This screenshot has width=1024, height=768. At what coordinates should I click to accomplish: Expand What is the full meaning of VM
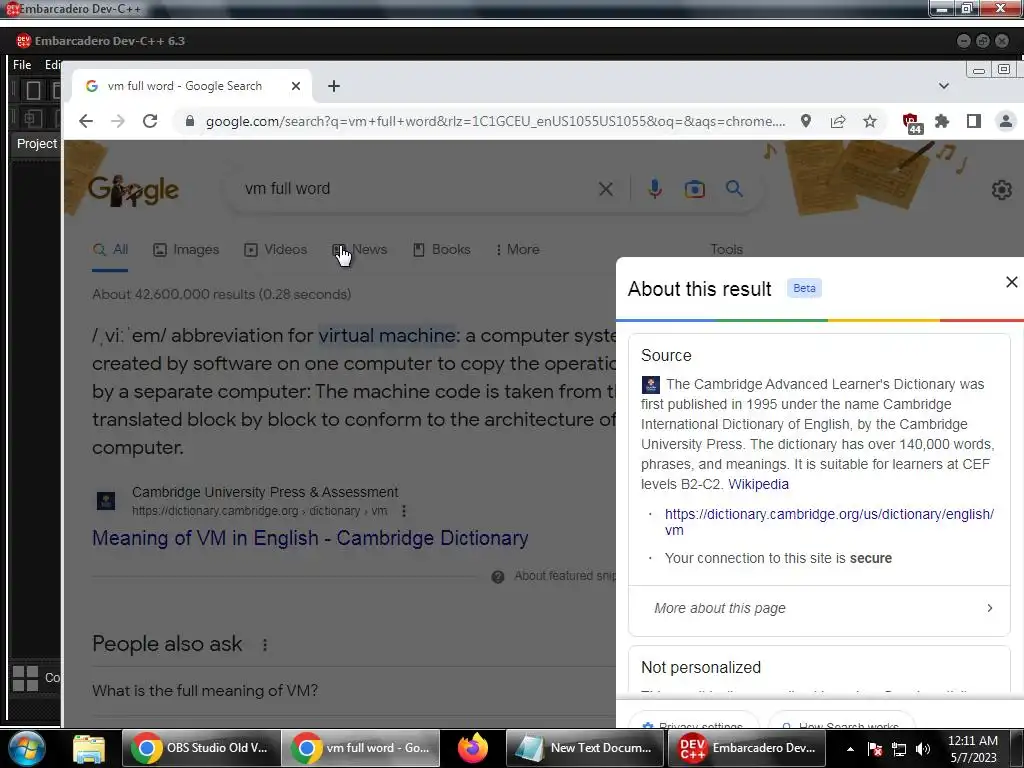353,691
